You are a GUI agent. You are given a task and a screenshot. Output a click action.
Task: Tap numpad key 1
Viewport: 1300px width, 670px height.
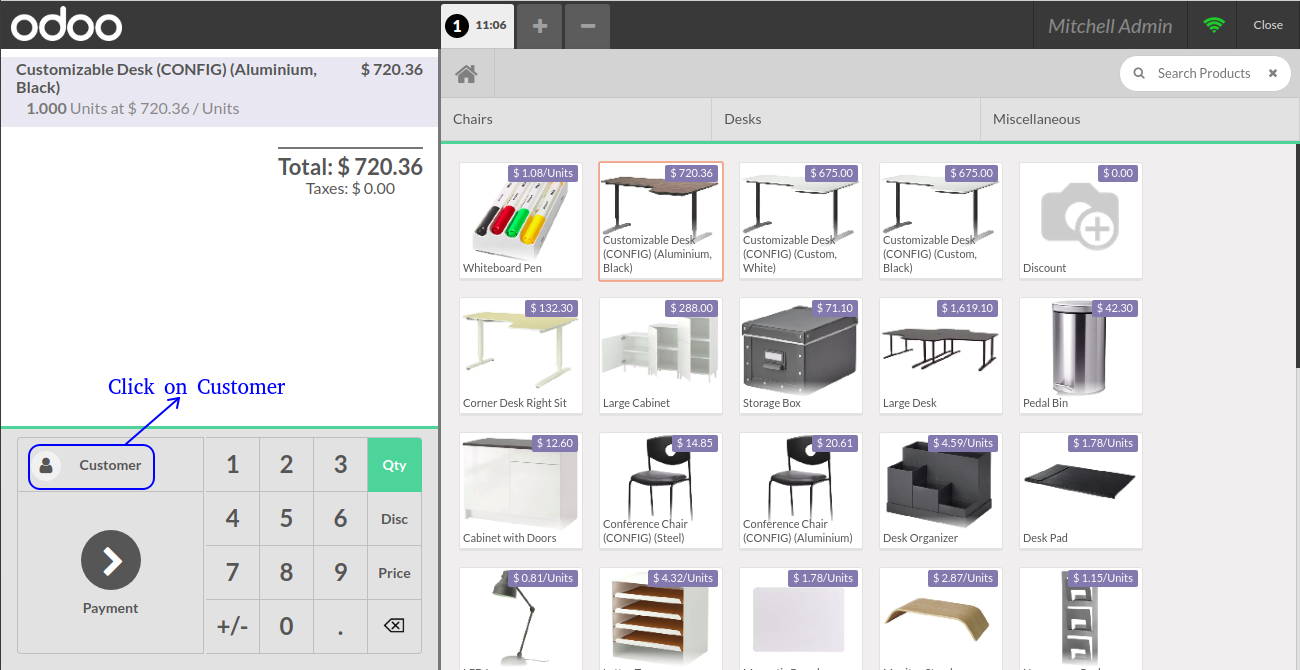click(x=232, y=465)
